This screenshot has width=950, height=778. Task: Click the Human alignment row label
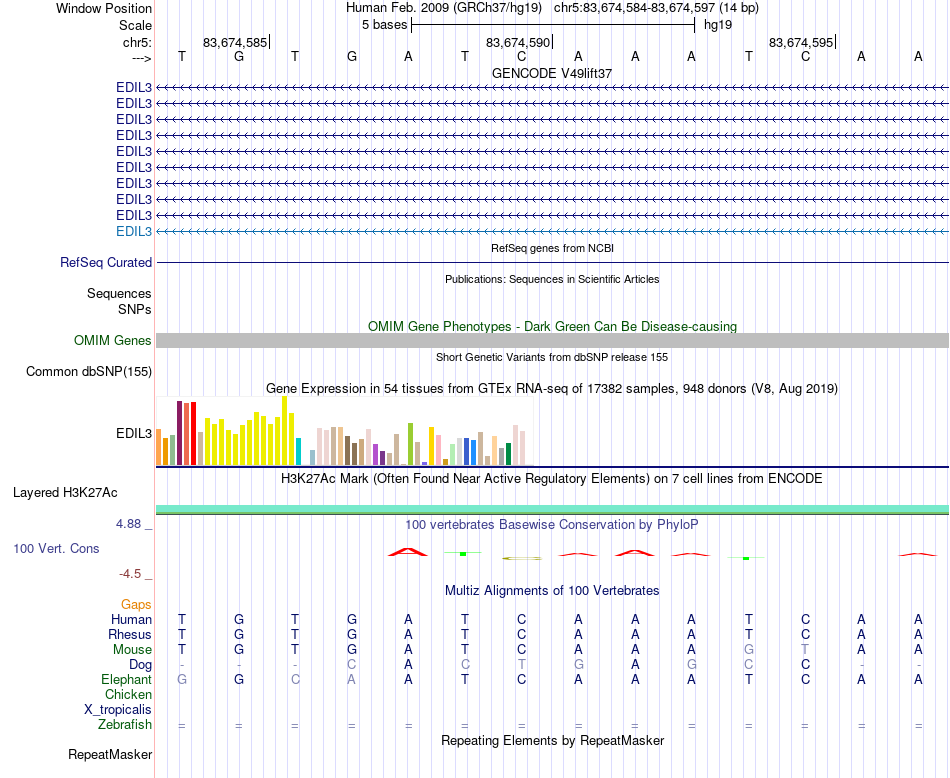(x=131, y=619)
